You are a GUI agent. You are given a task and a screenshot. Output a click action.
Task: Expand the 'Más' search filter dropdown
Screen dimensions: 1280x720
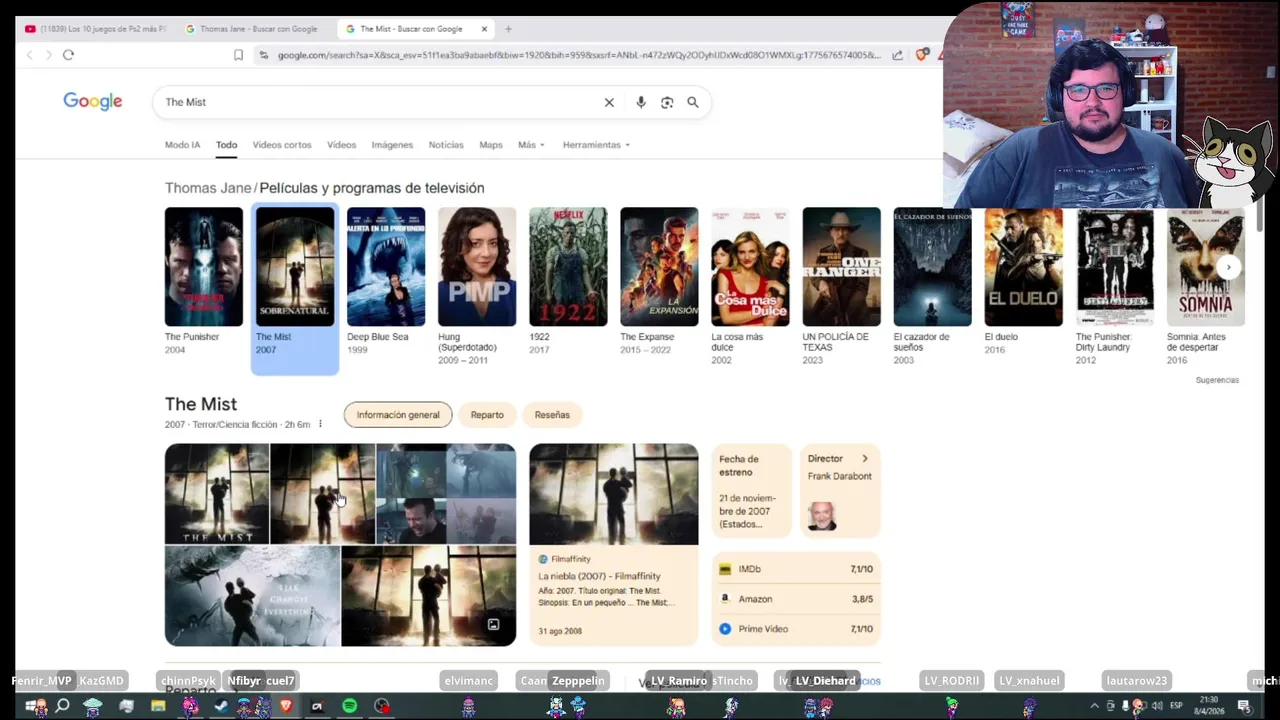tap(531, 145)
